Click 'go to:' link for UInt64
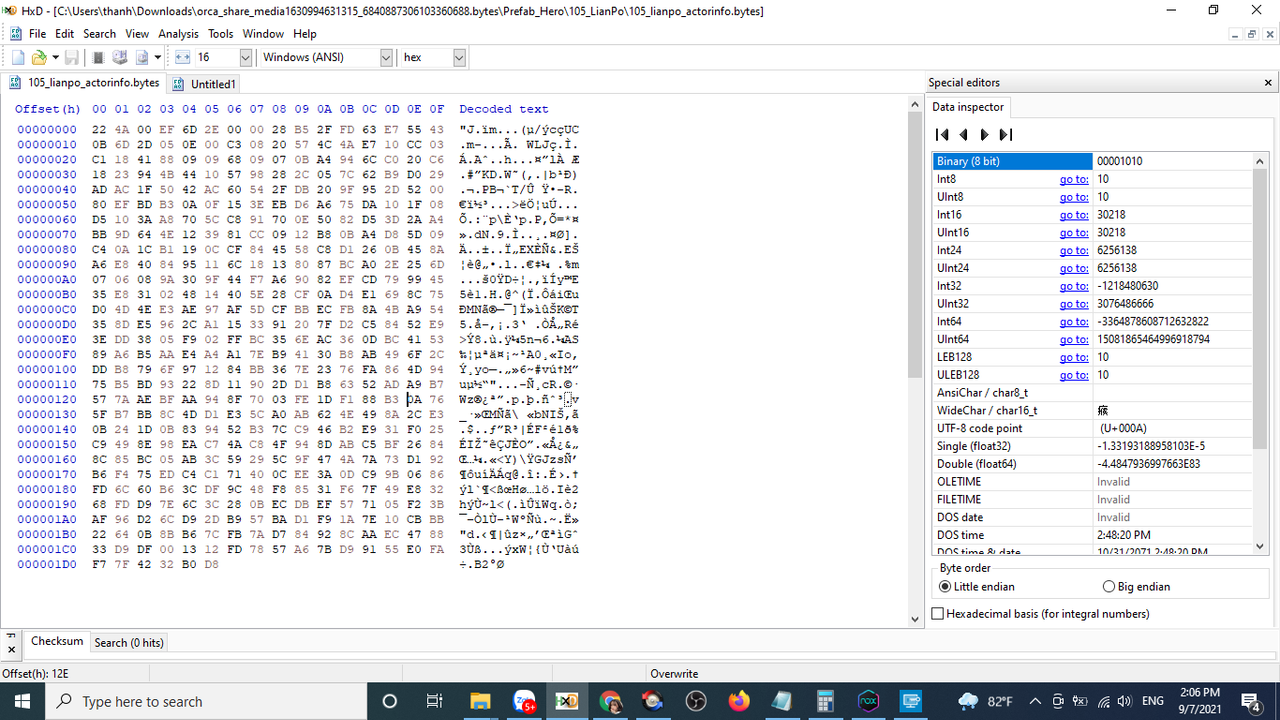 coord(1074,340)
